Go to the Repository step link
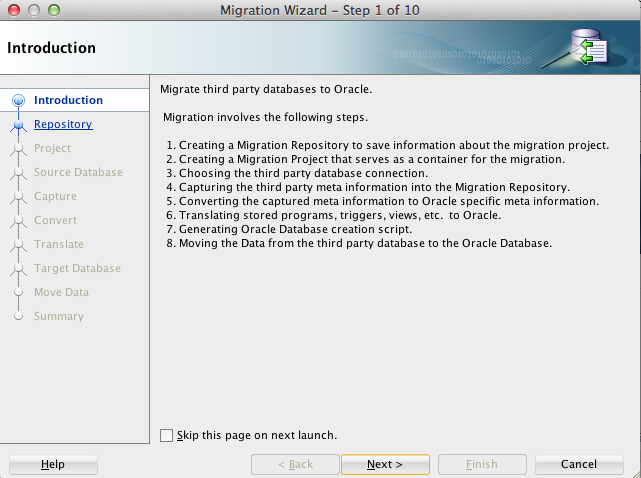Screen dimensions: 641x478 pos(63,124)
